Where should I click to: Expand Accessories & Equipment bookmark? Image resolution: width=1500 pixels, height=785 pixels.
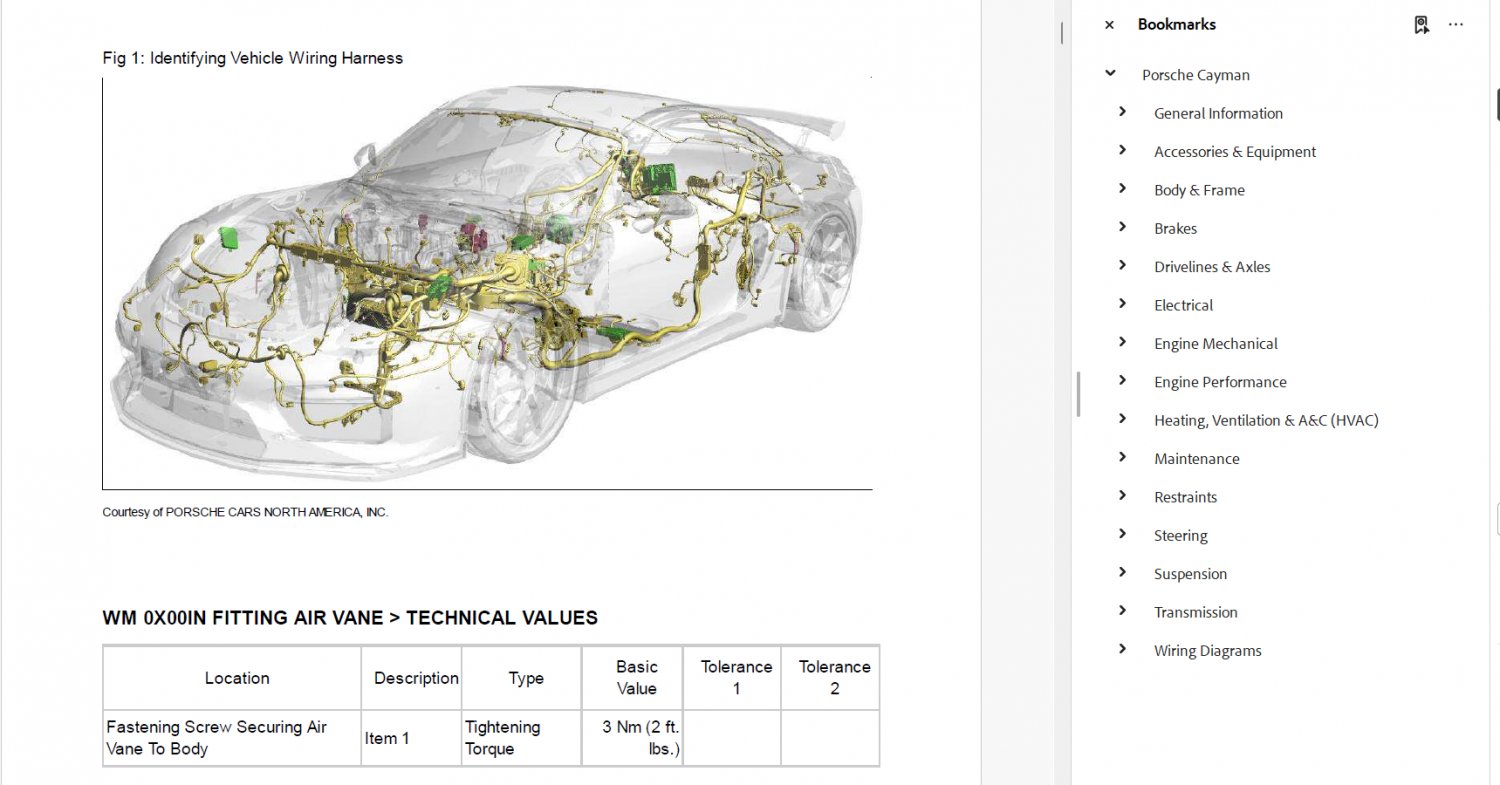point(1123,150)
